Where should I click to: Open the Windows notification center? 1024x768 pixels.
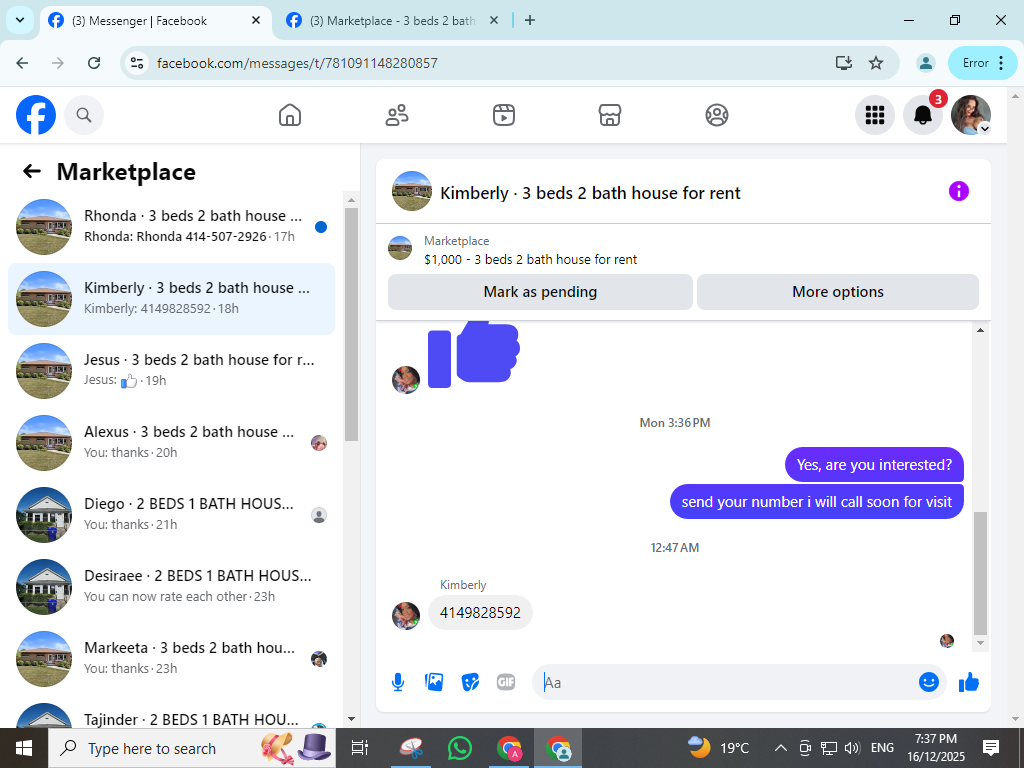click(x=991, y=748)
